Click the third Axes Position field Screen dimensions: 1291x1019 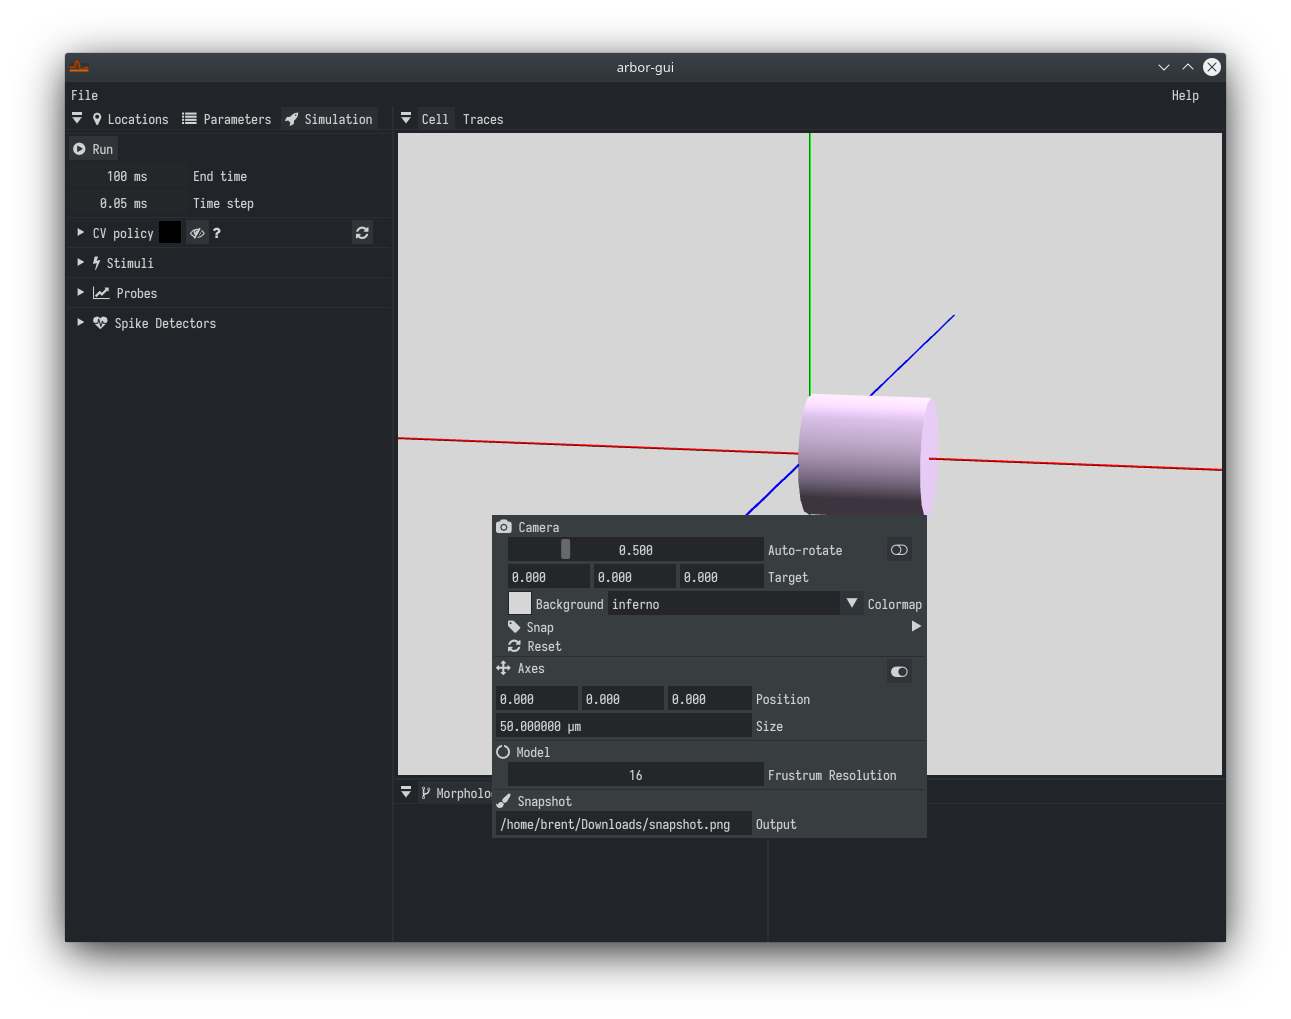(x=709, y=699)
